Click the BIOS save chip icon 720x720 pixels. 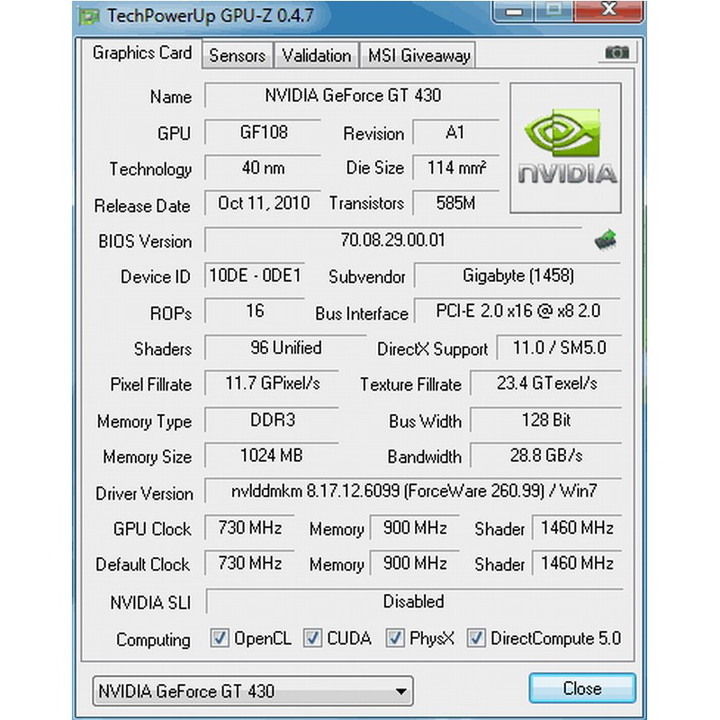tap(606, 240)
